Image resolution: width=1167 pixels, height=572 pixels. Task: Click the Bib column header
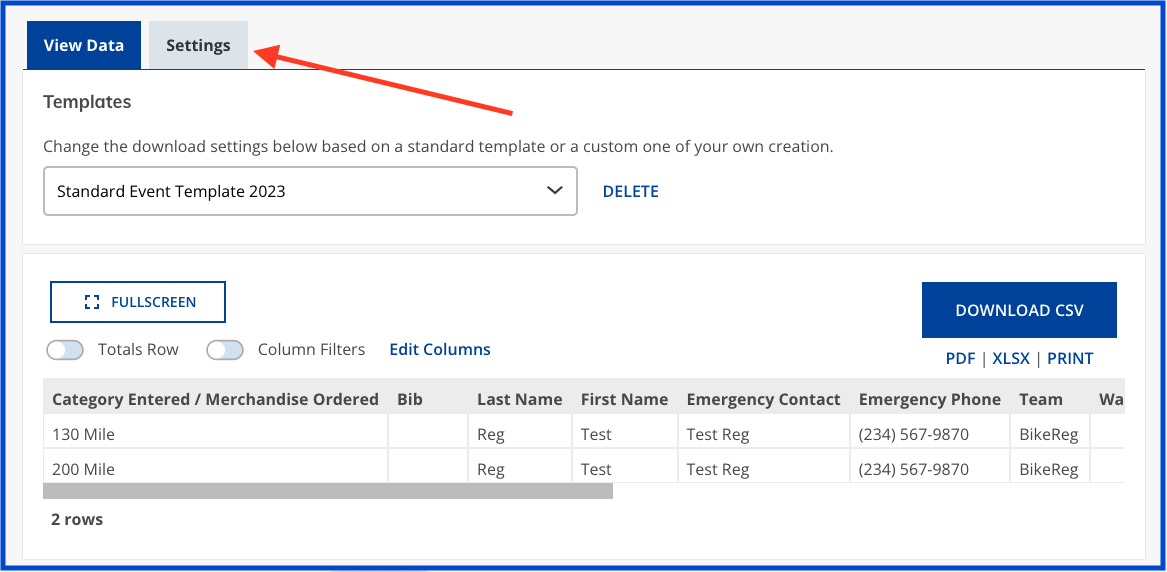click(x=410, y=399)
